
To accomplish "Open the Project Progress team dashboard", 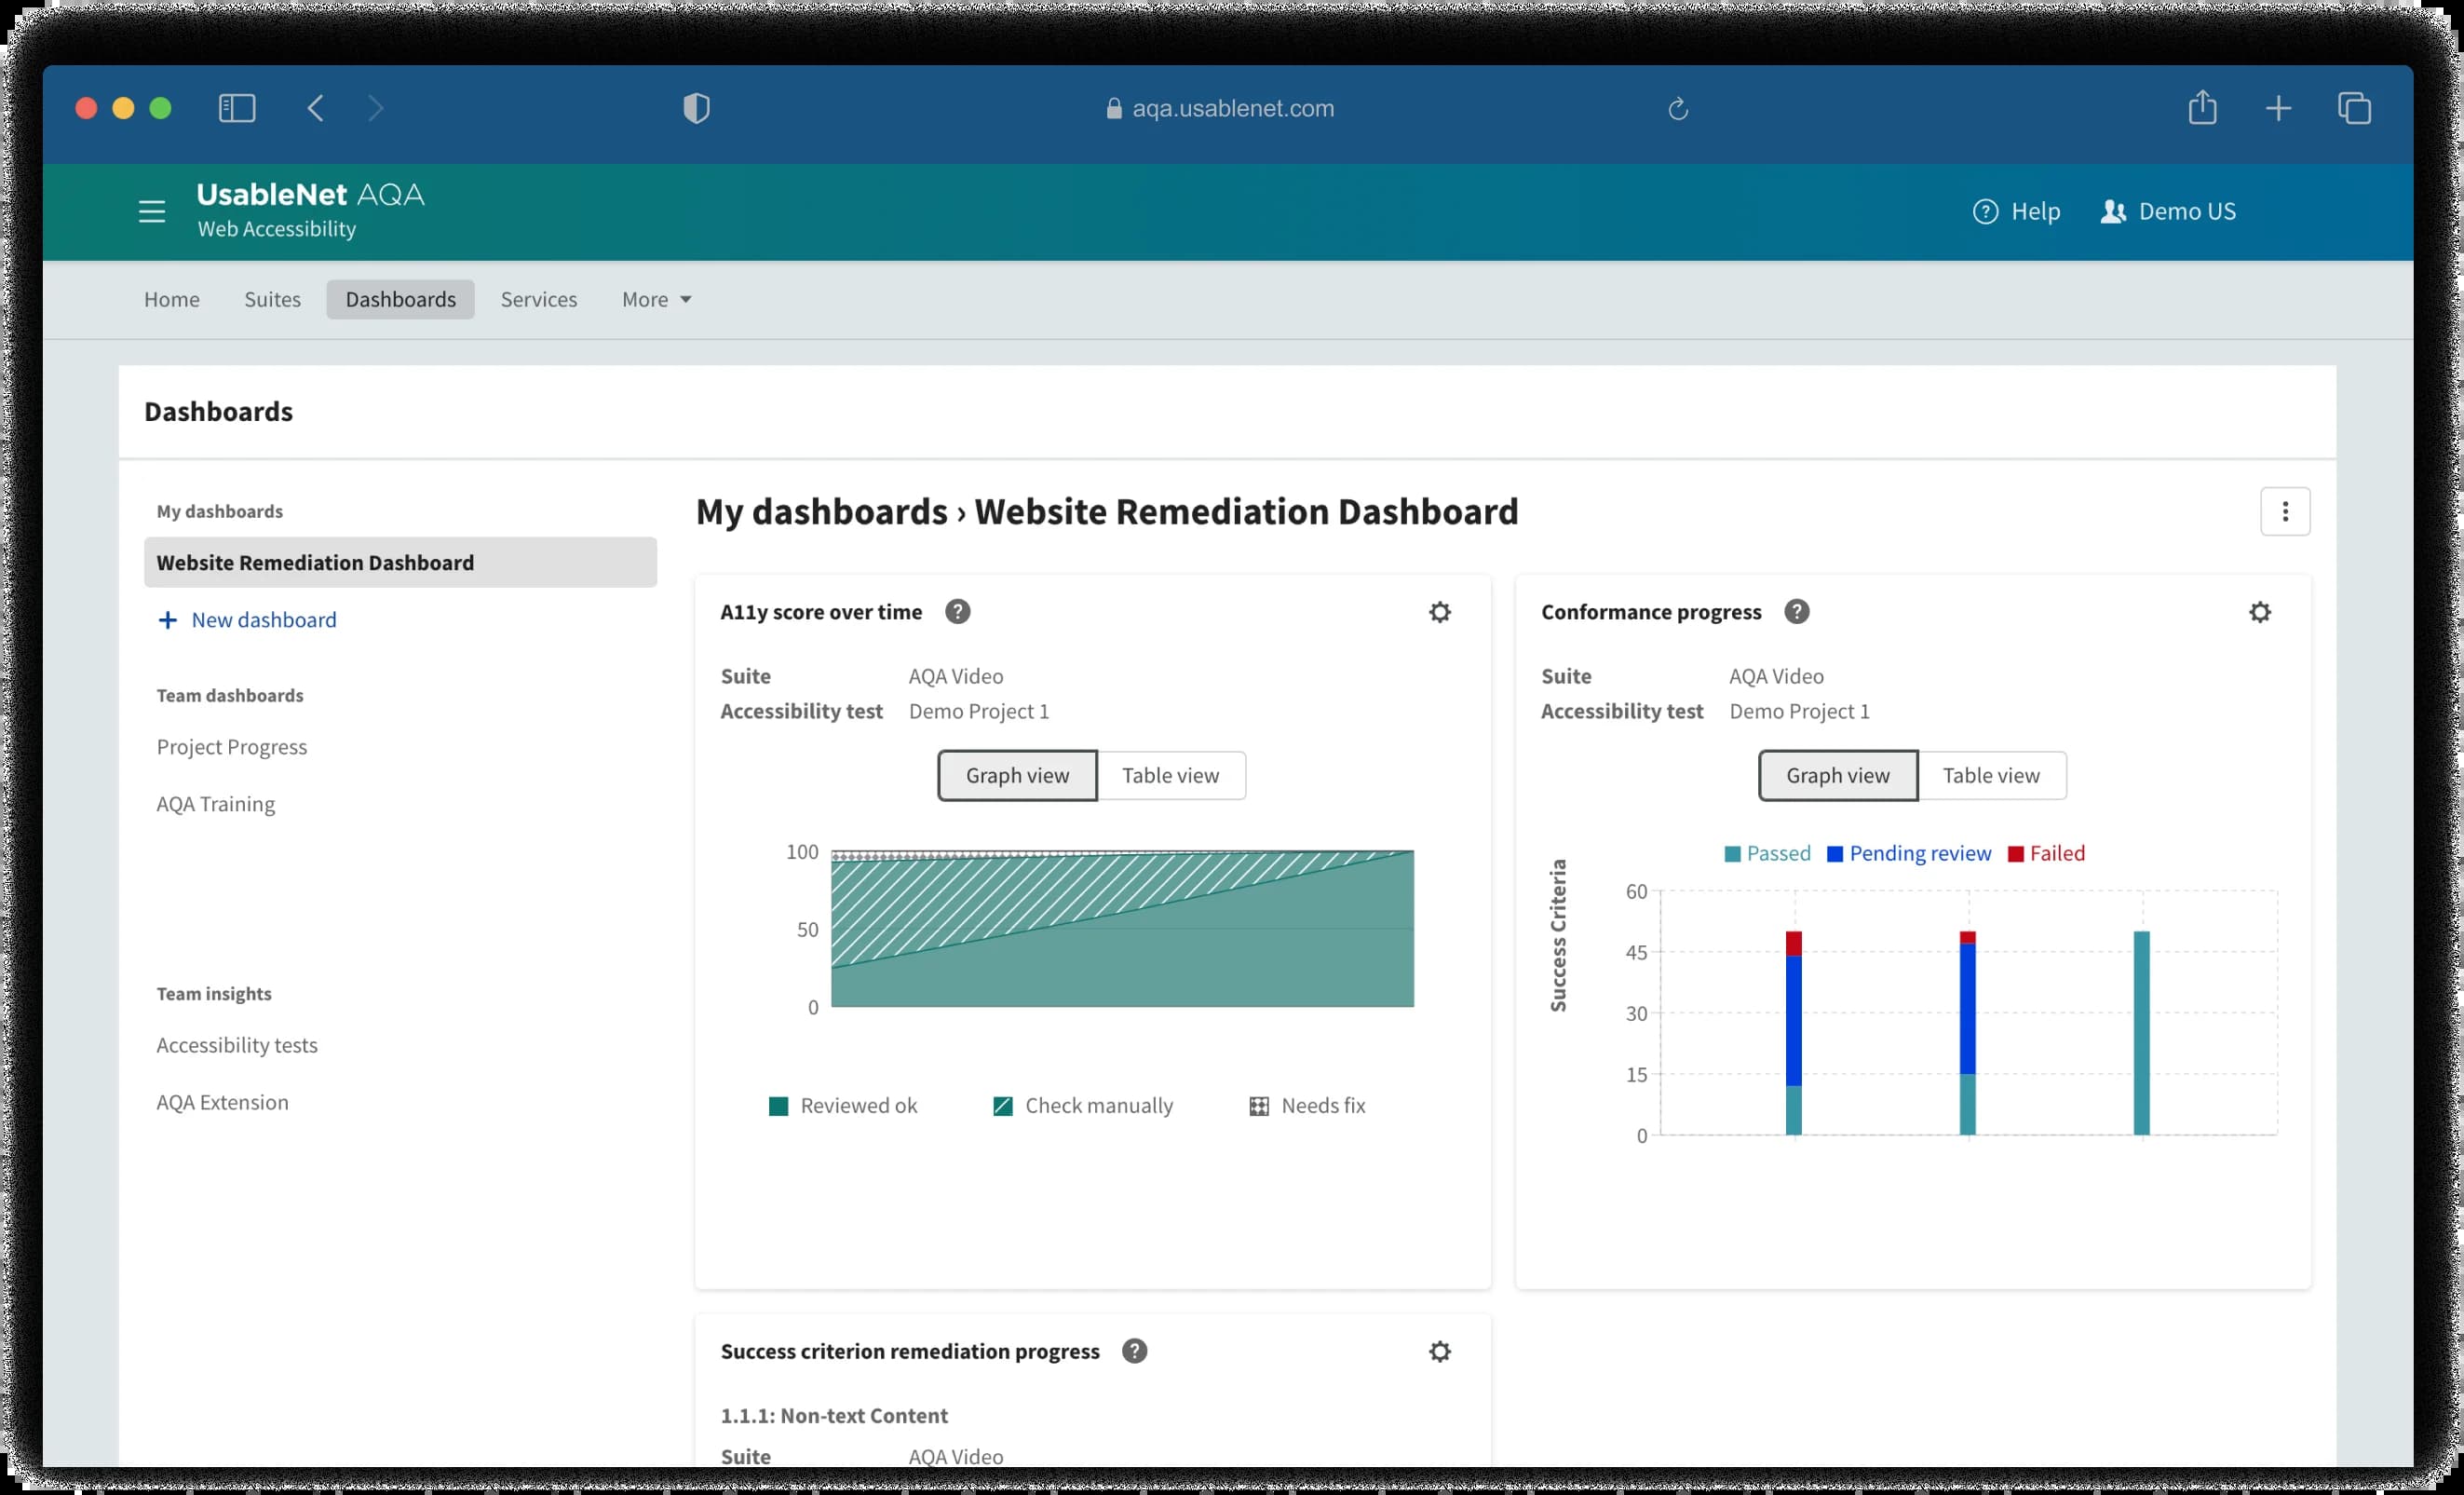I will point(232,747).
